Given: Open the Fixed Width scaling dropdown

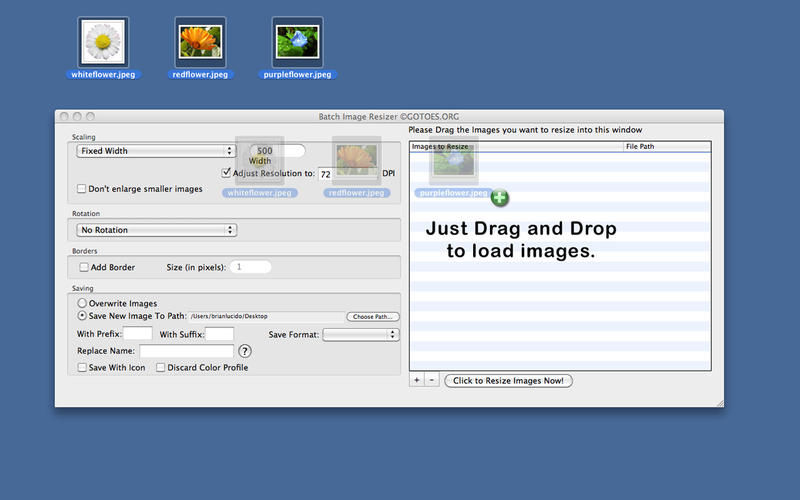Looking at the screenshot, I should coord(155,151).
